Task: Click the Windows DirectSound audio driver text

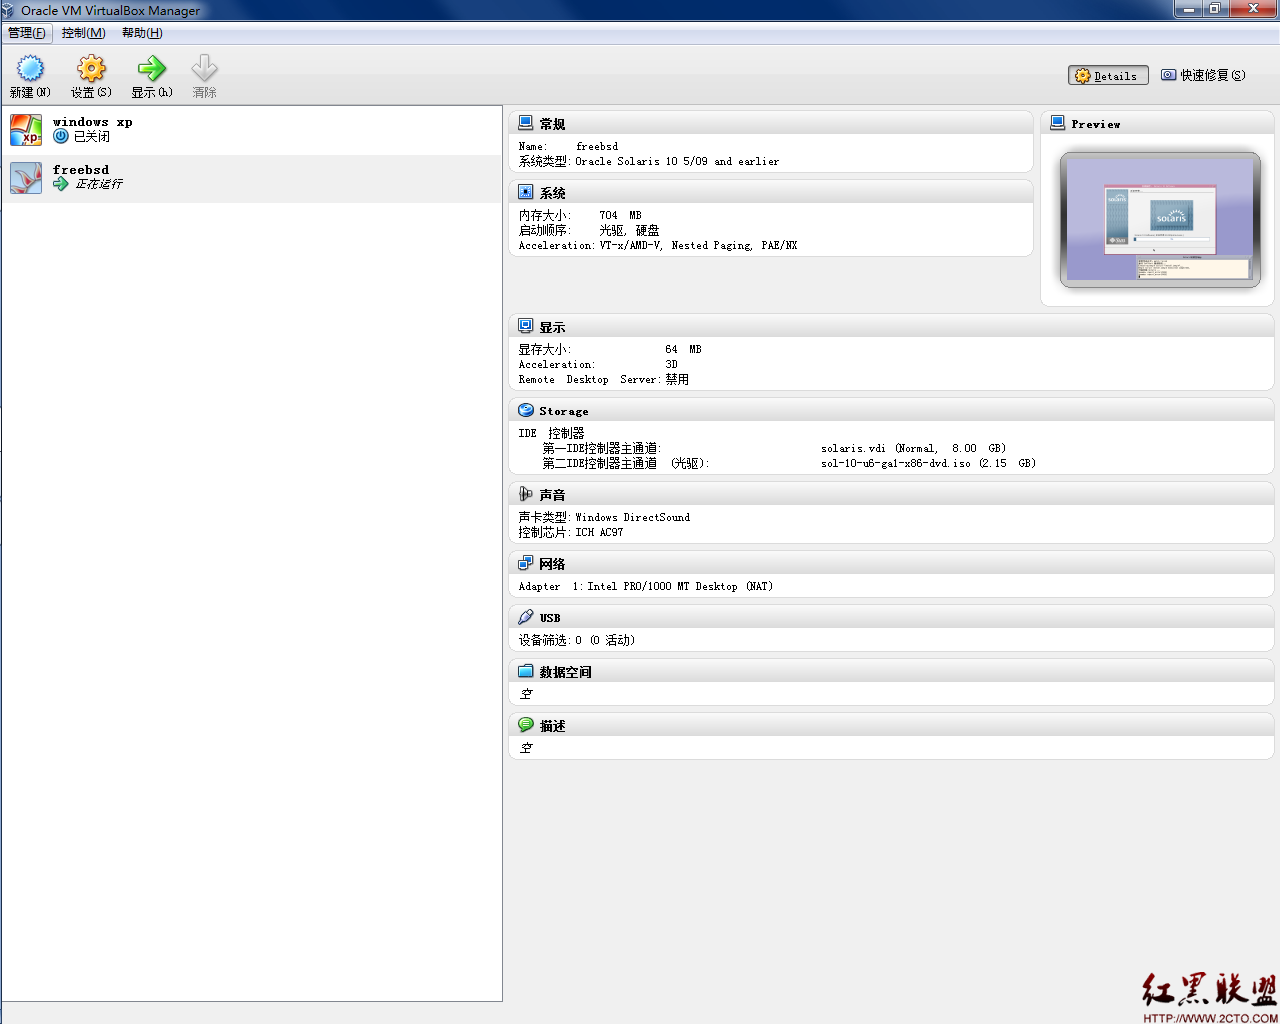Action: (x=632, y=517)
